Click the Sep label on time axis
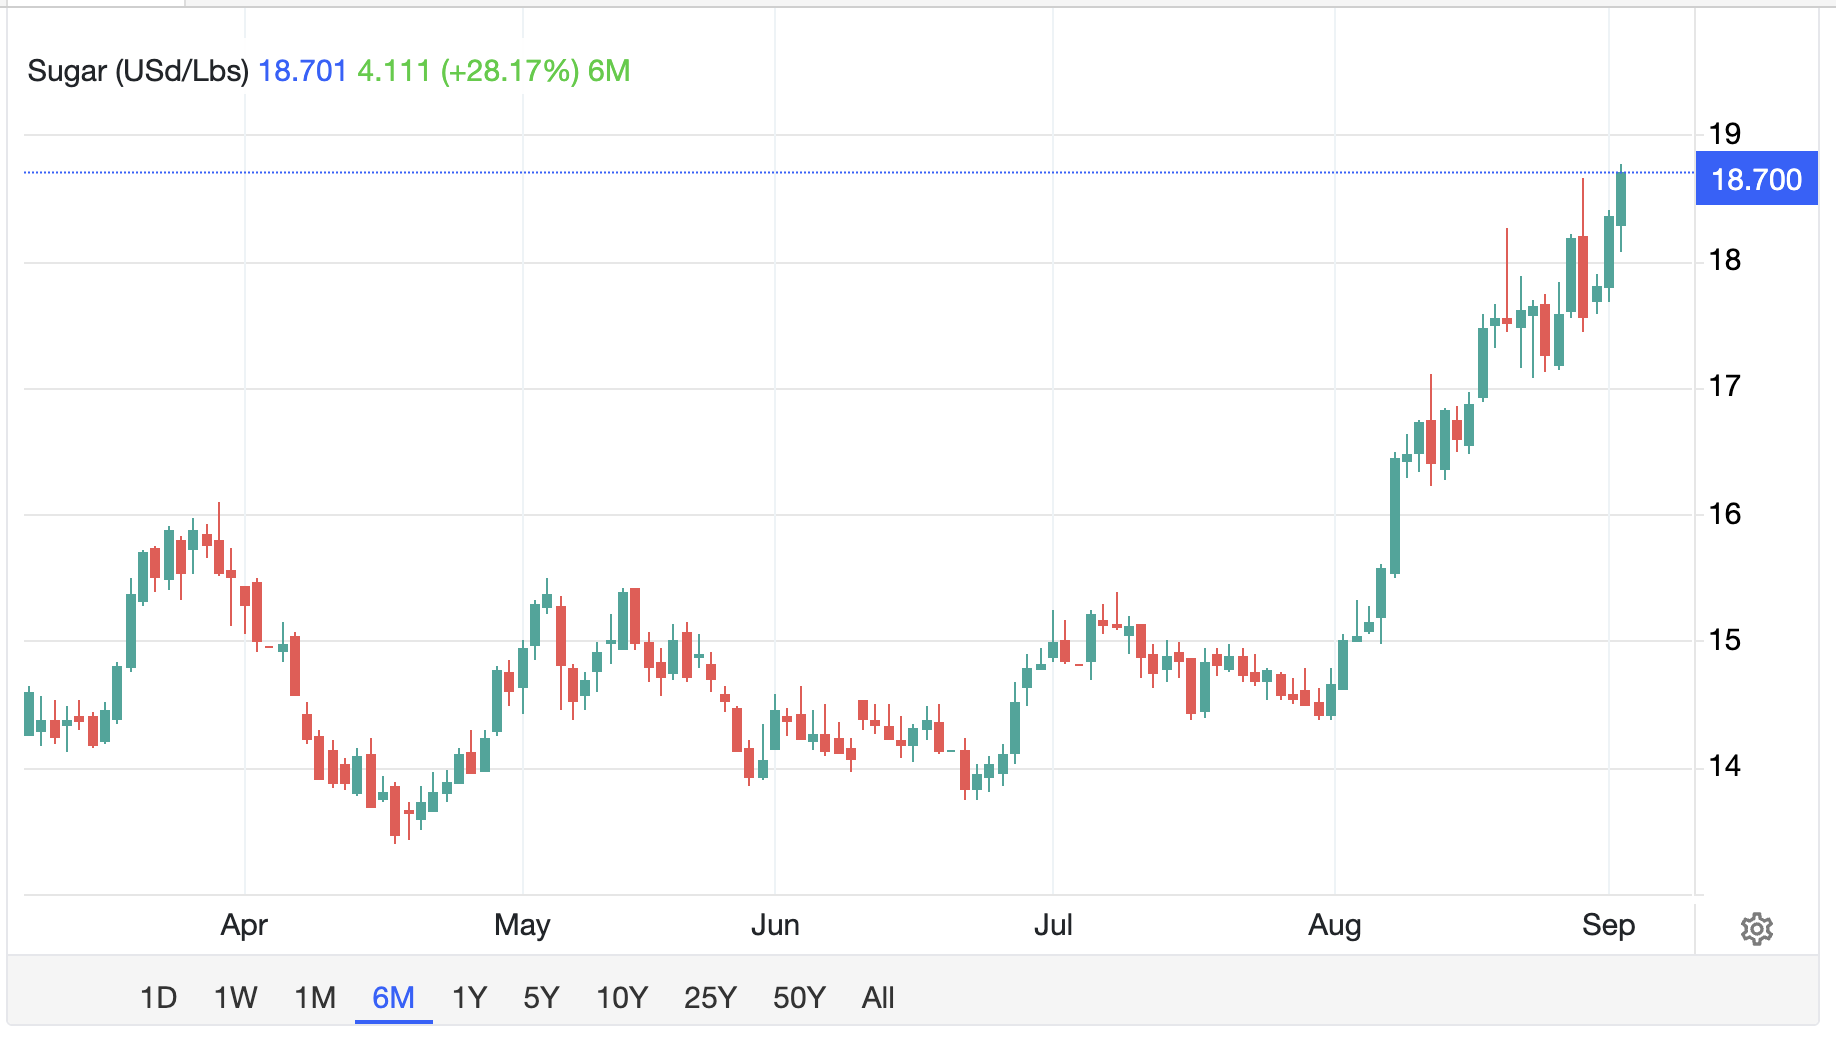 [x=1608, y=925]
